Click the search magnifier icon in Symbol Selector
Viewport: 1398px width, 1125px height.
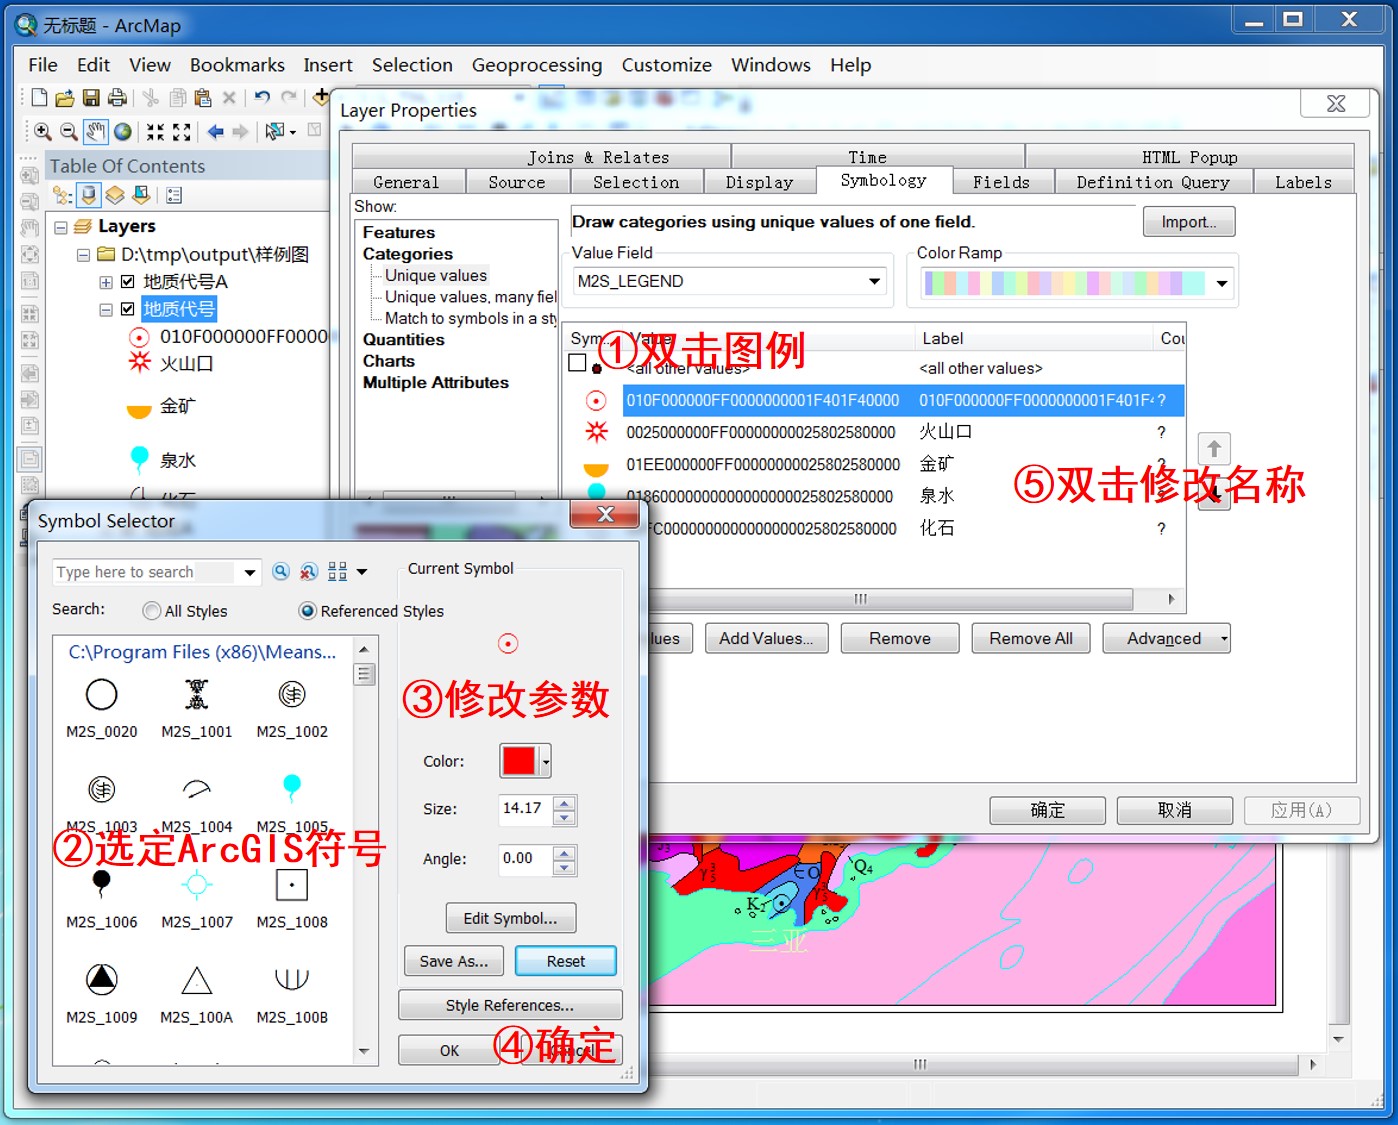pos(281,571)
